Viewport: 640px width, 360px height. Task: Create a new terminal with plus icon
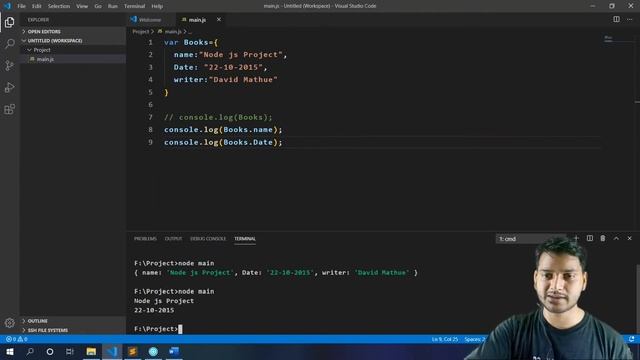coord(576,238)
